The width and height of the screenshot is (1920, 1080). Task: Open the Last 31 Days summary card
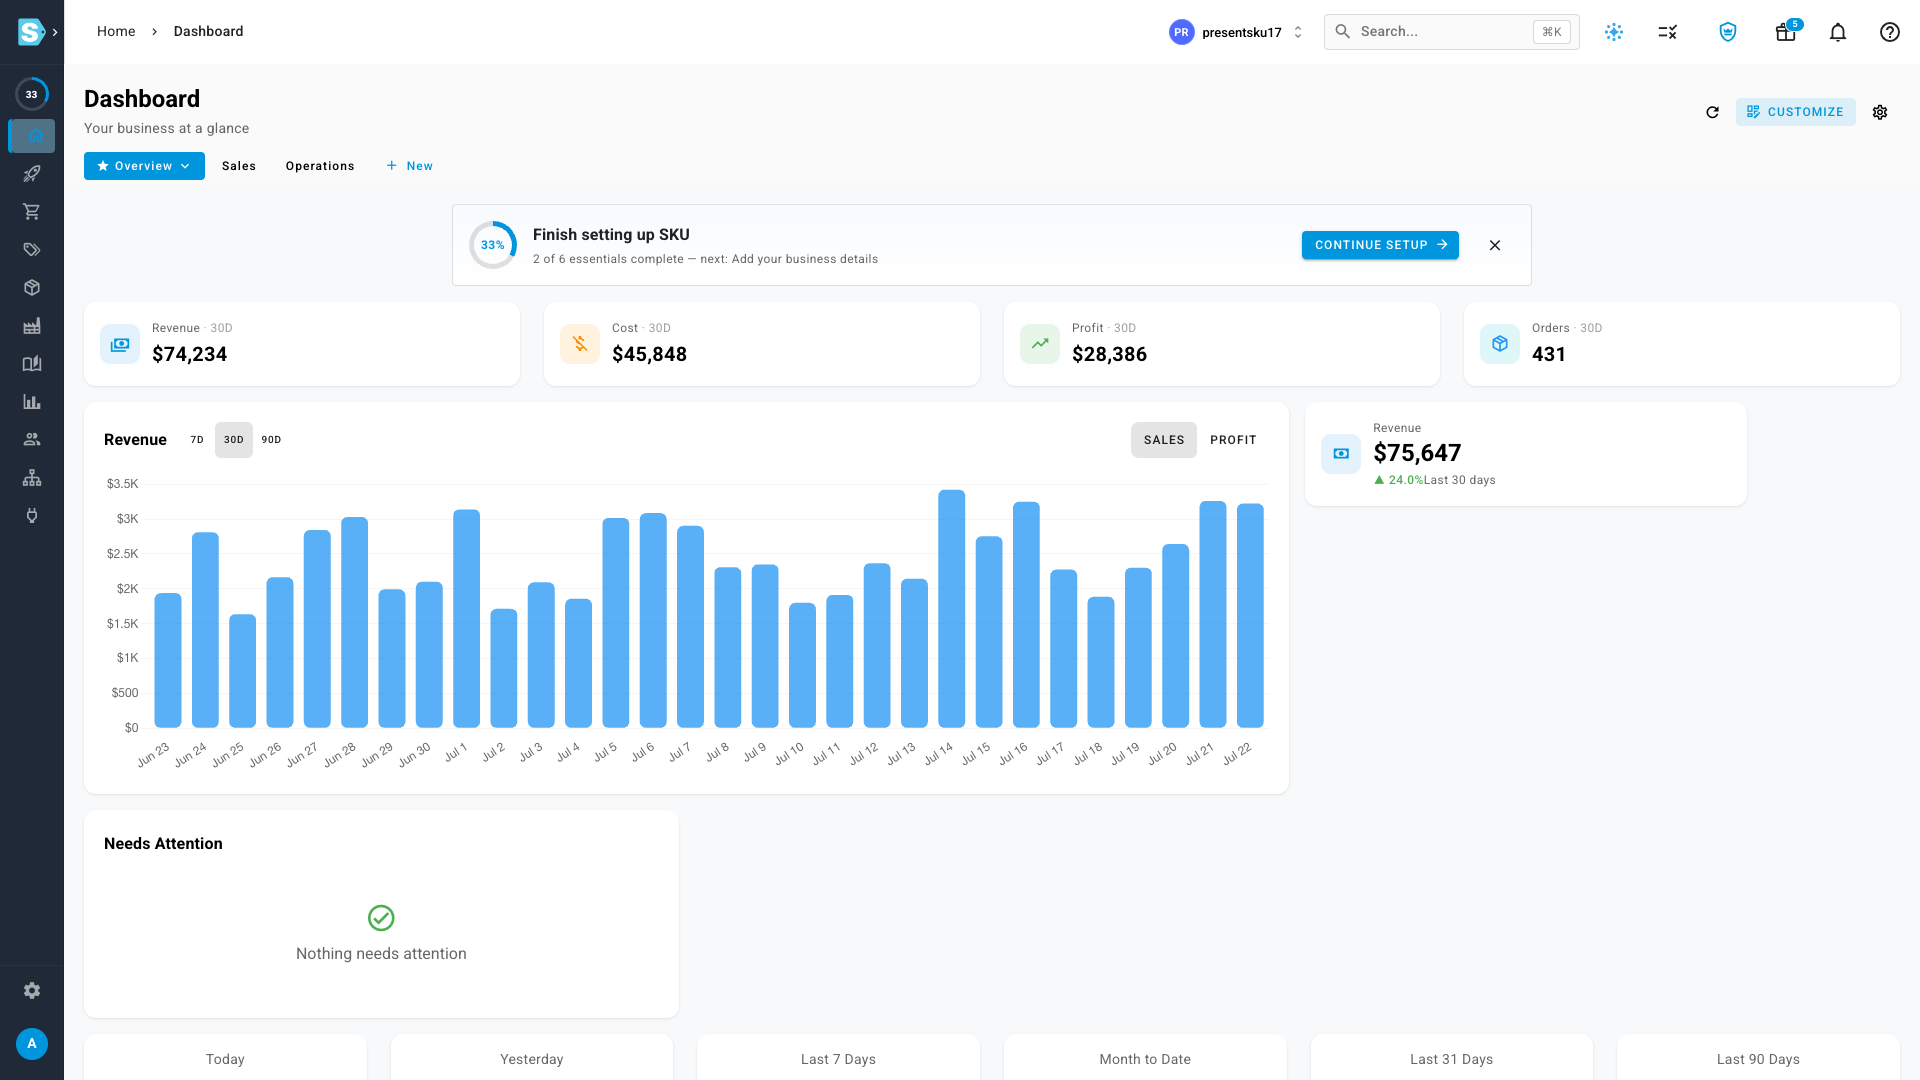(1452, 1057)
